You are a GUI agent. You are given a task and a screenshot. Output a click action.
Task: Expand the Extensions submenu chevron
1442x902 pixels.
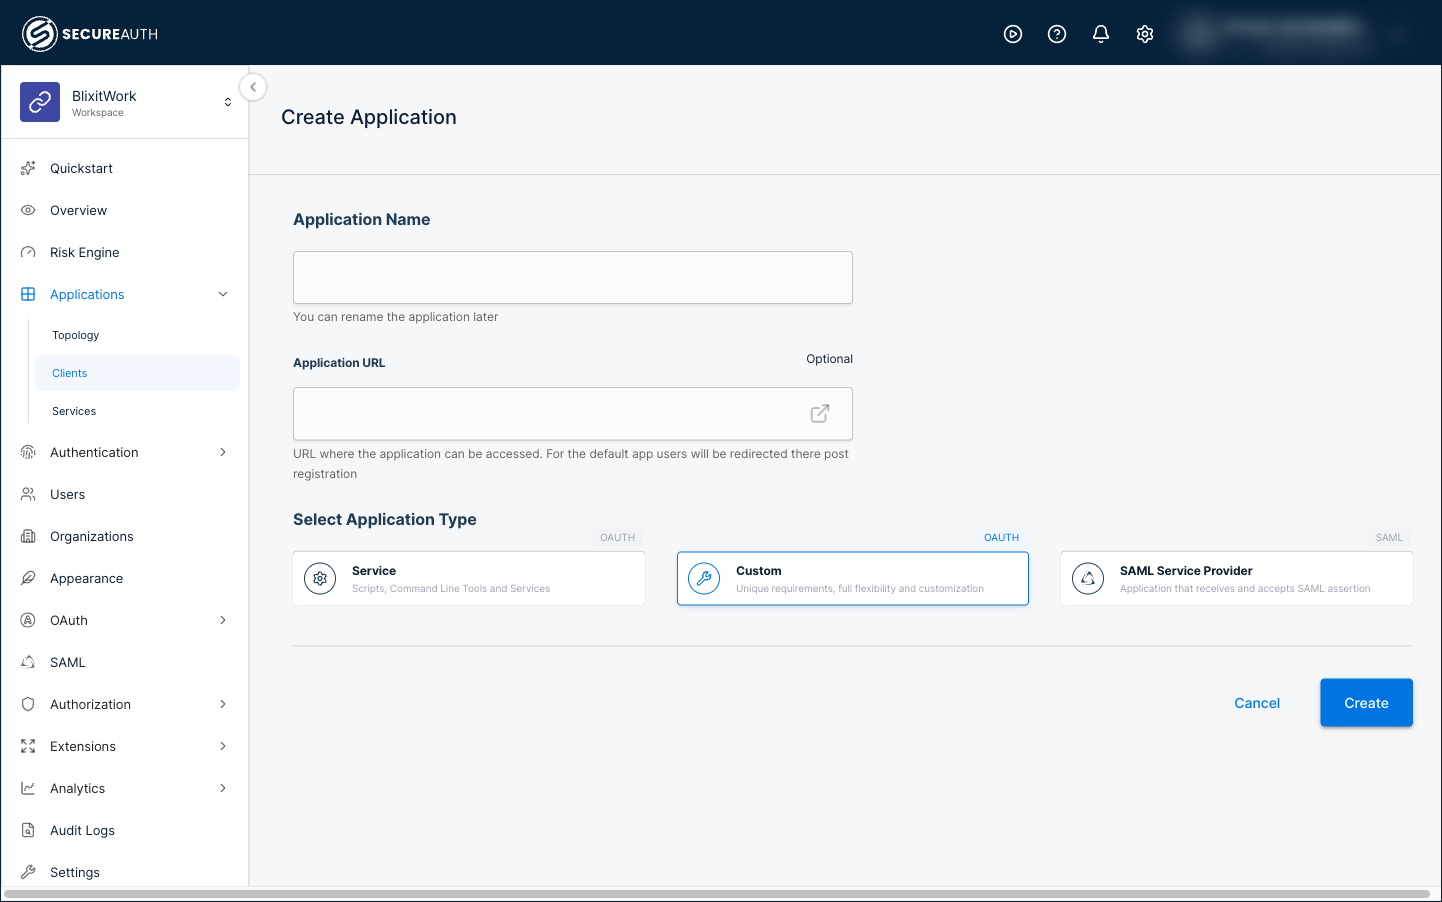[223, 746]
